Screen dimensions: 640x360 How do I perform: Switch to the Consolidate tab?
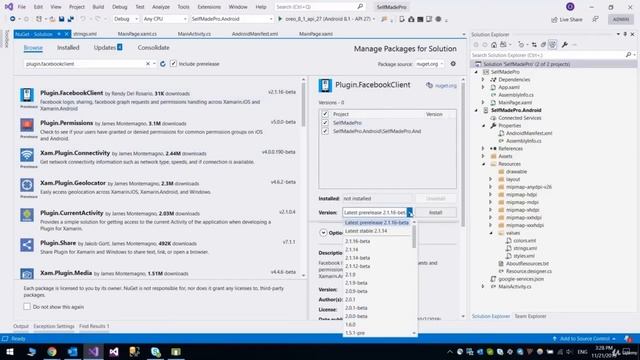(153, 48)
